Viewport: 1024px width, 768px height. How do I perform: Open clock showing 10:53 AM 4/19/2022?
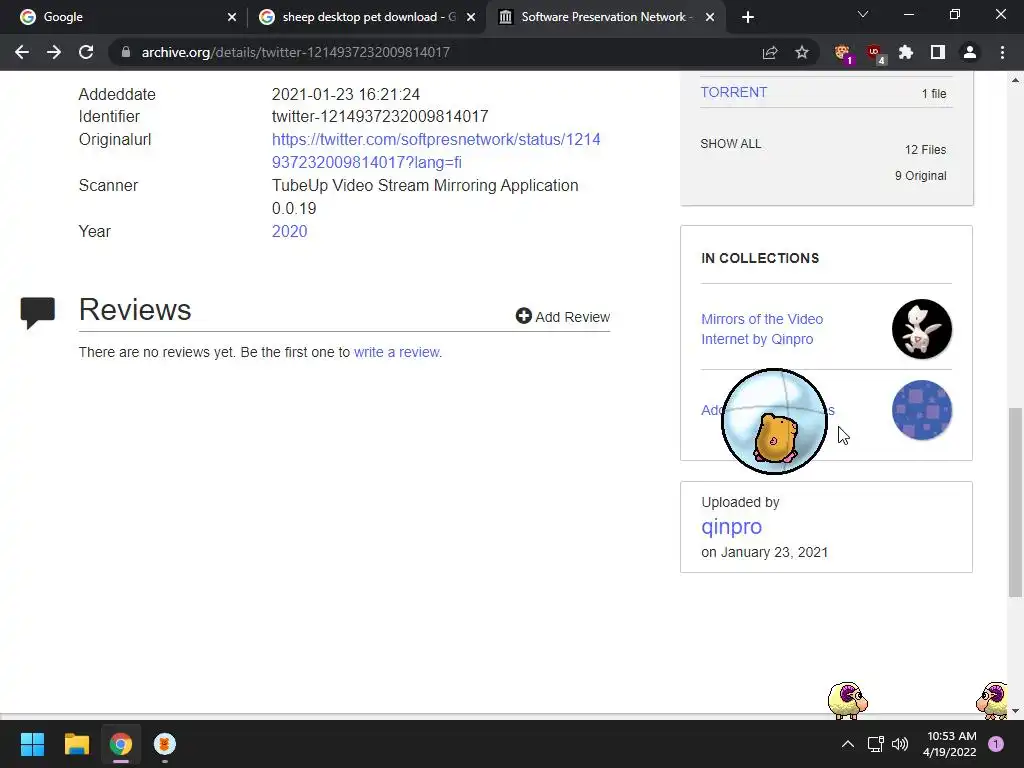point(950,744)
